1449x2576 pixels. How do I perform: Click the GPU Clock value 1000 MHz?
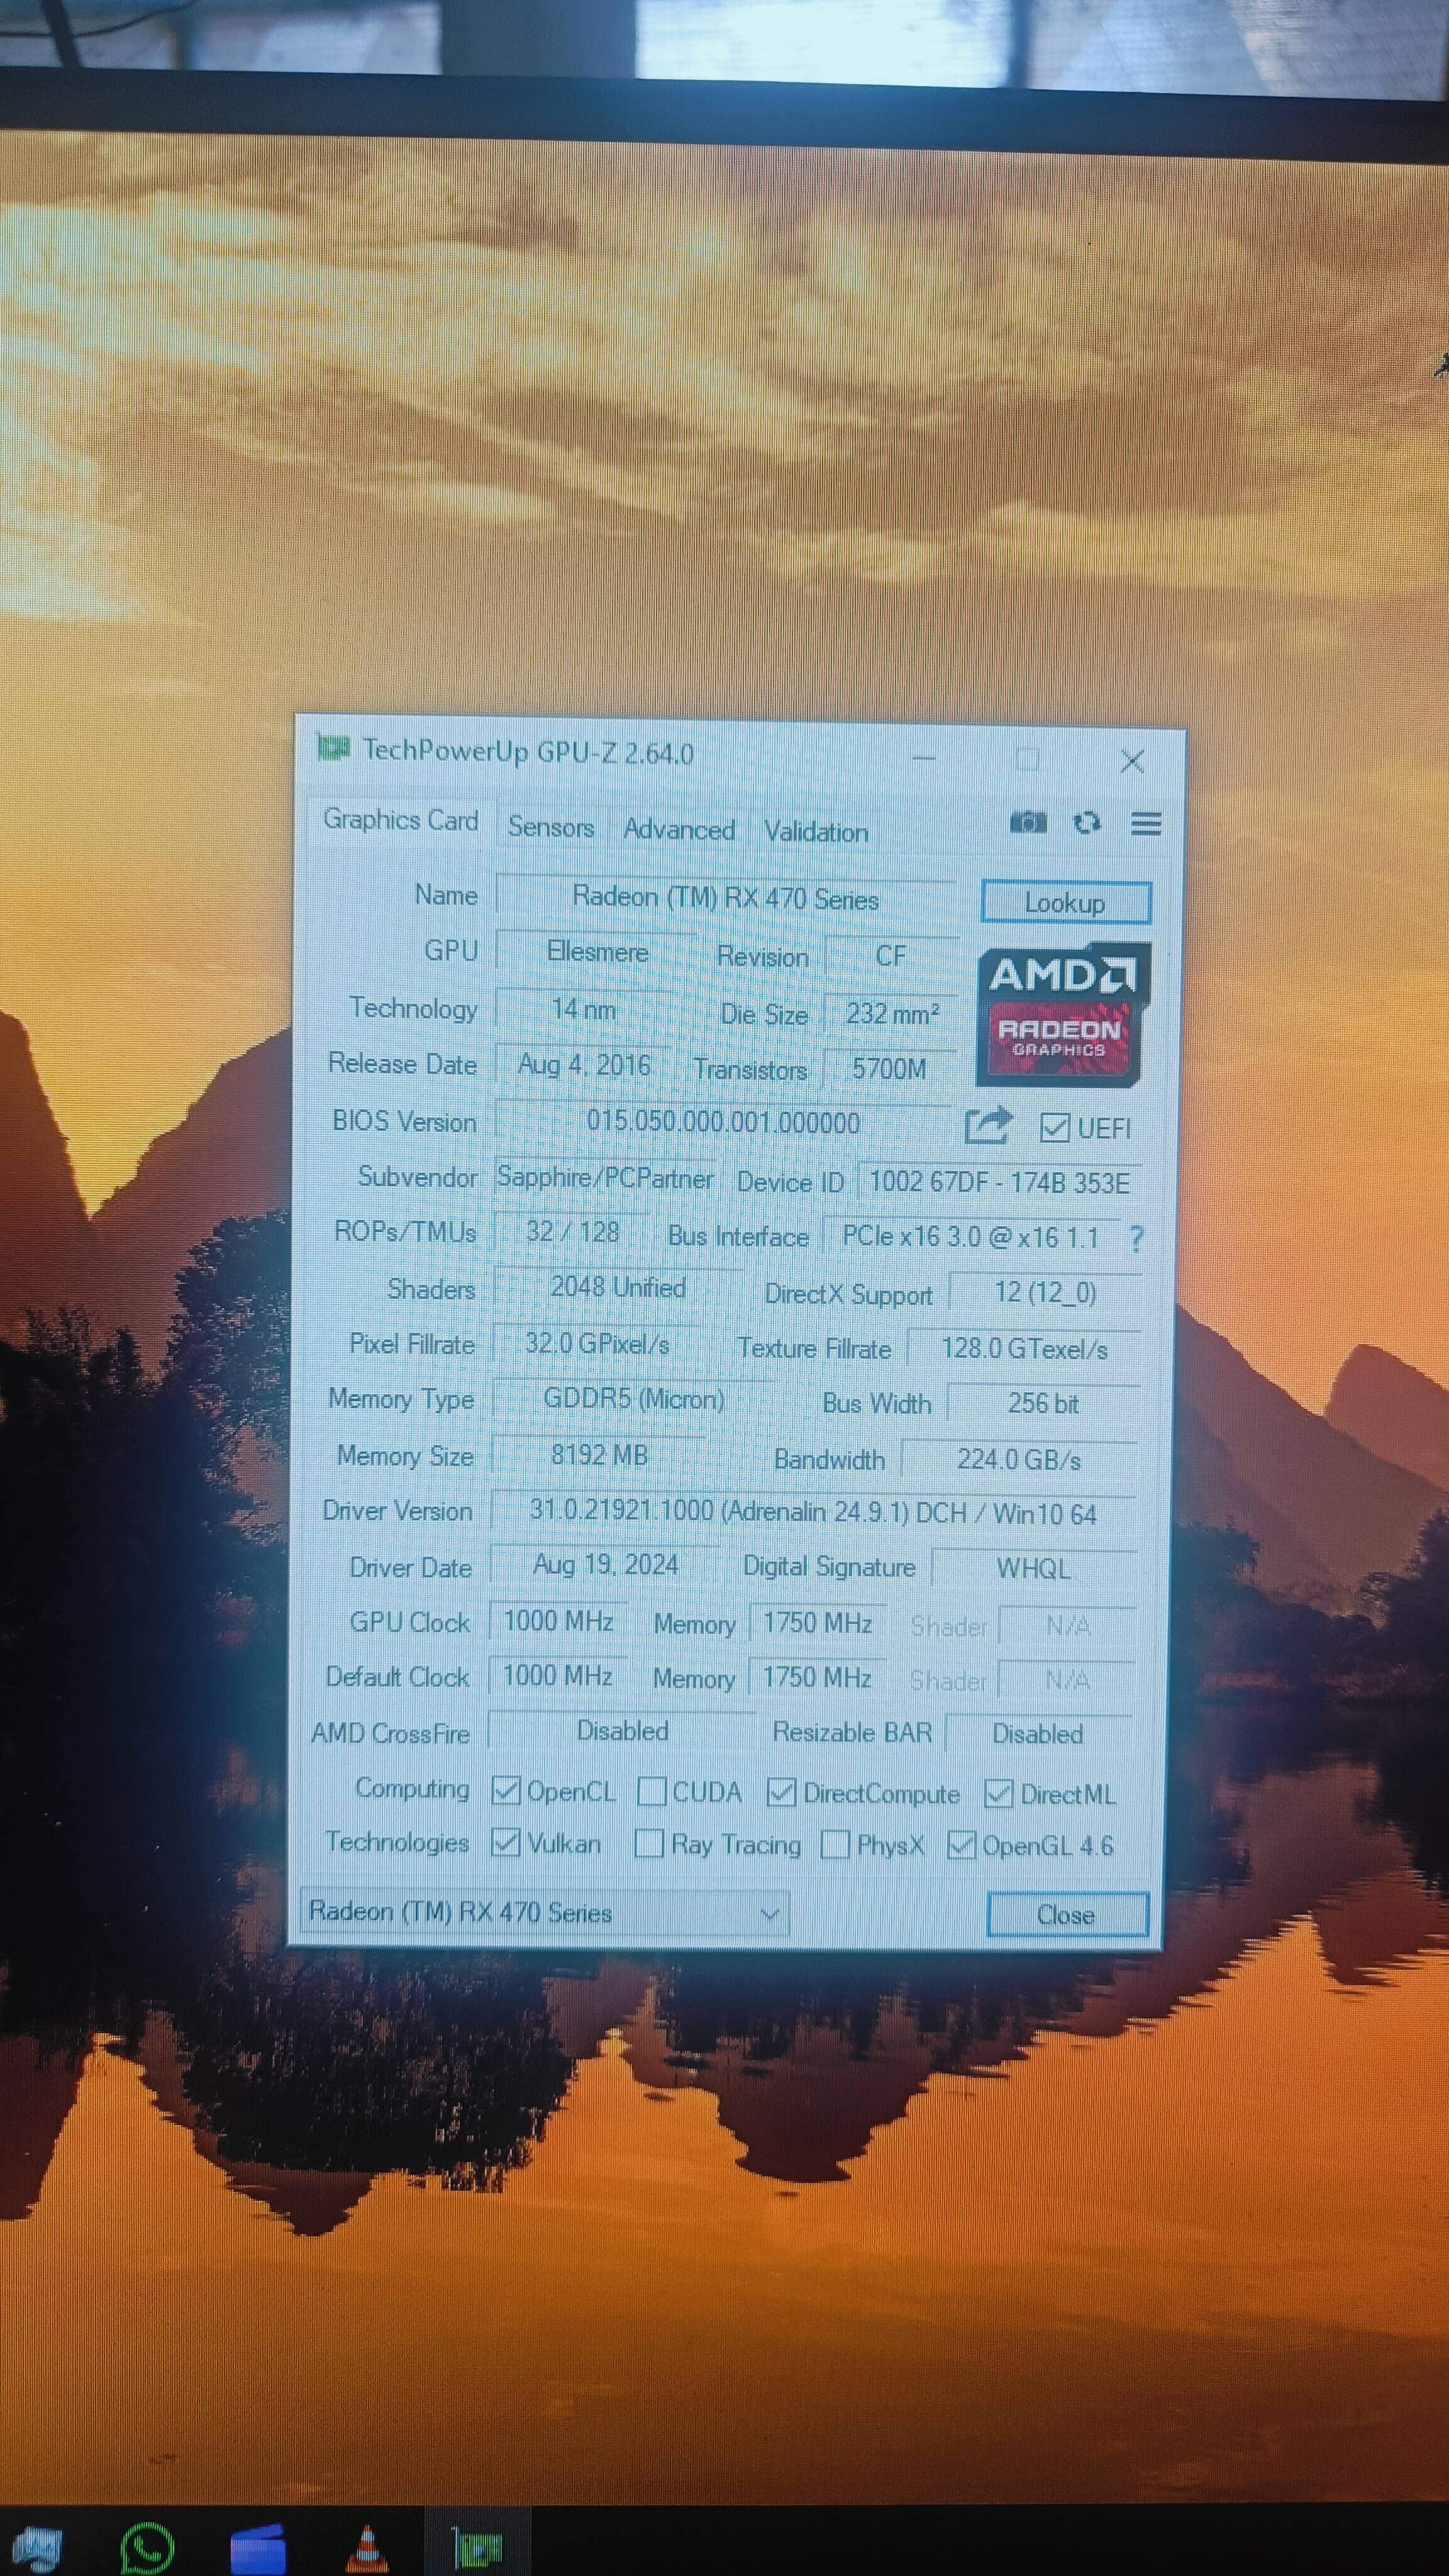(x=558, y=1621)
